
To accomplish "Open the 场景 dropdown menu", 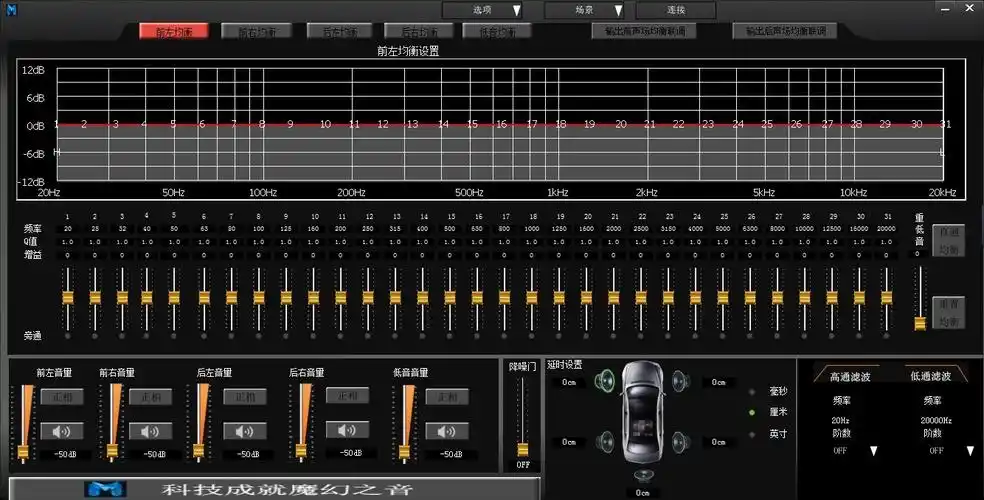I will (585, 10).
